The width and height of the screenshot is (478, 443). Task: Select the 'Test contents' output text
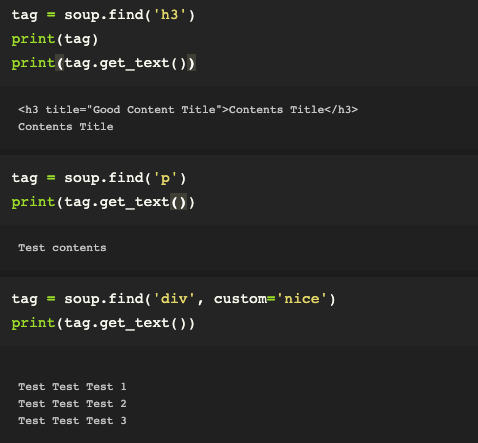tap(62, 248)
